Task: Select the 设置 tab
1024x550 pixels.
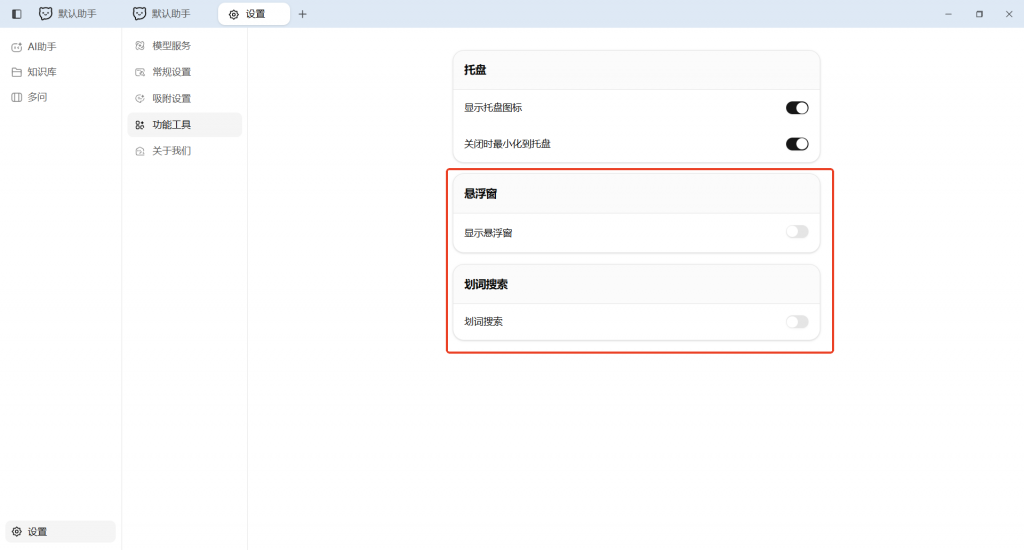Action: click(x=253, y=14)
